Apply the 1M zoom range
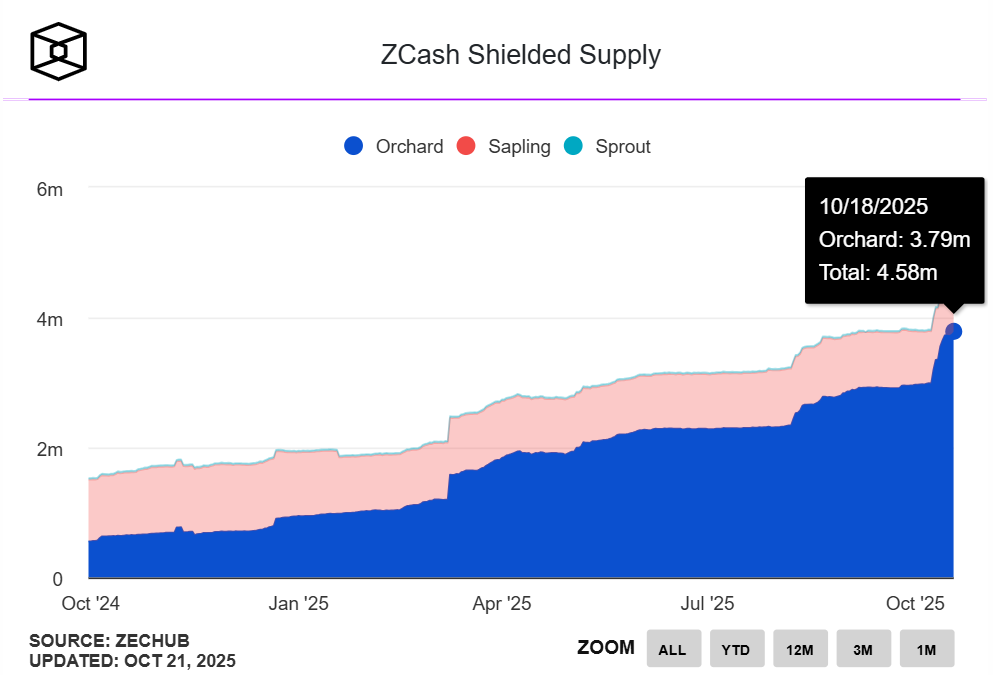The width and height of the screenshot is (993, 675). coord(926,648)
